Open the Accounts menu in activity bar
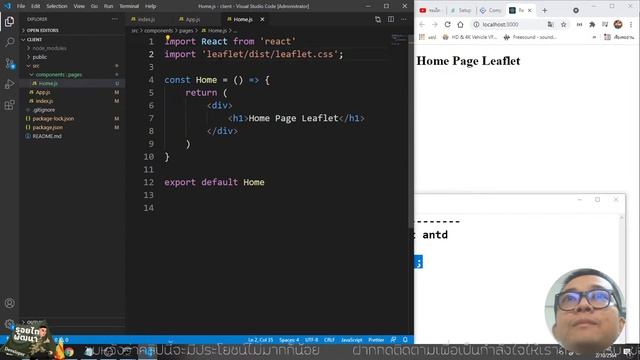 [x=10, y=303]
